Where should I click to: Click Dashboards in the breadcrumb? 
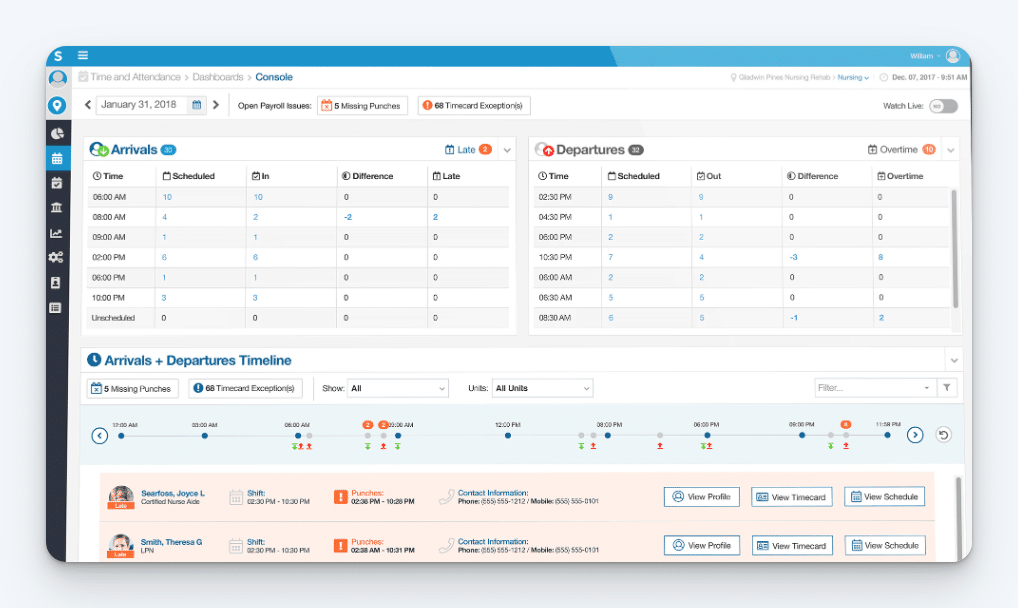coord(218,77)
